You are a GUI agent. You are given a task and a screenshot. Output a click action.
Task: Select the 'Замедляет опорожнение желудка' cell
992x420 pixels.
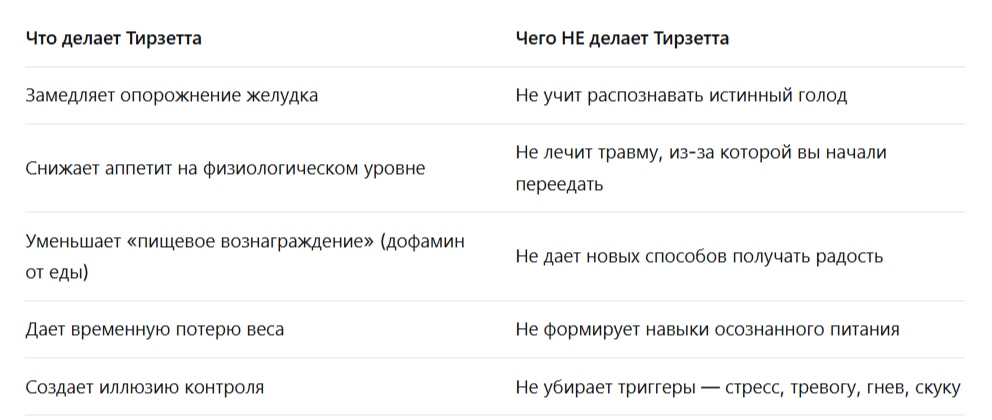coord(172,96)
